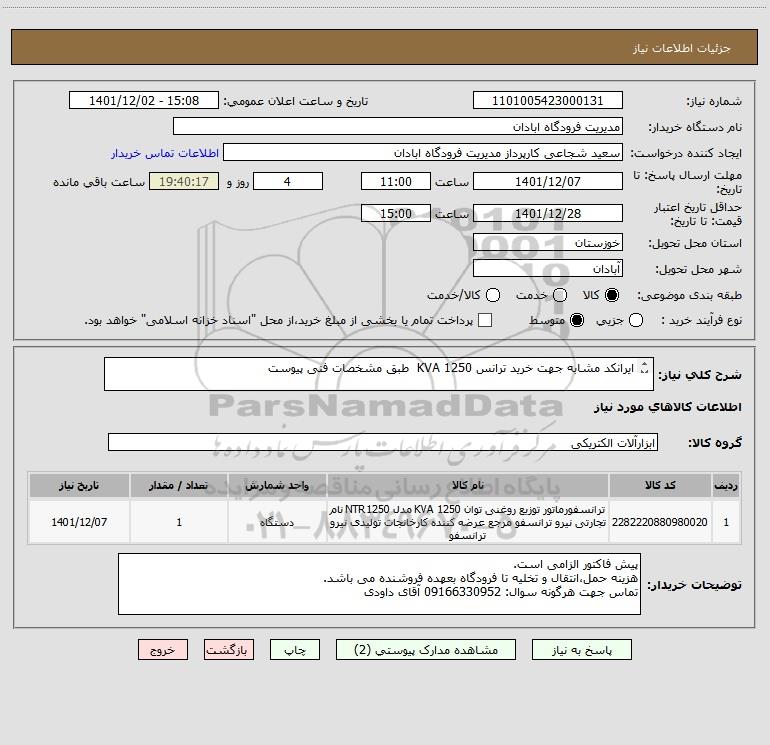Click the need number field 1101005423000131
The width and height of the screenshot is (770, 745).
(x=548, y=100)
